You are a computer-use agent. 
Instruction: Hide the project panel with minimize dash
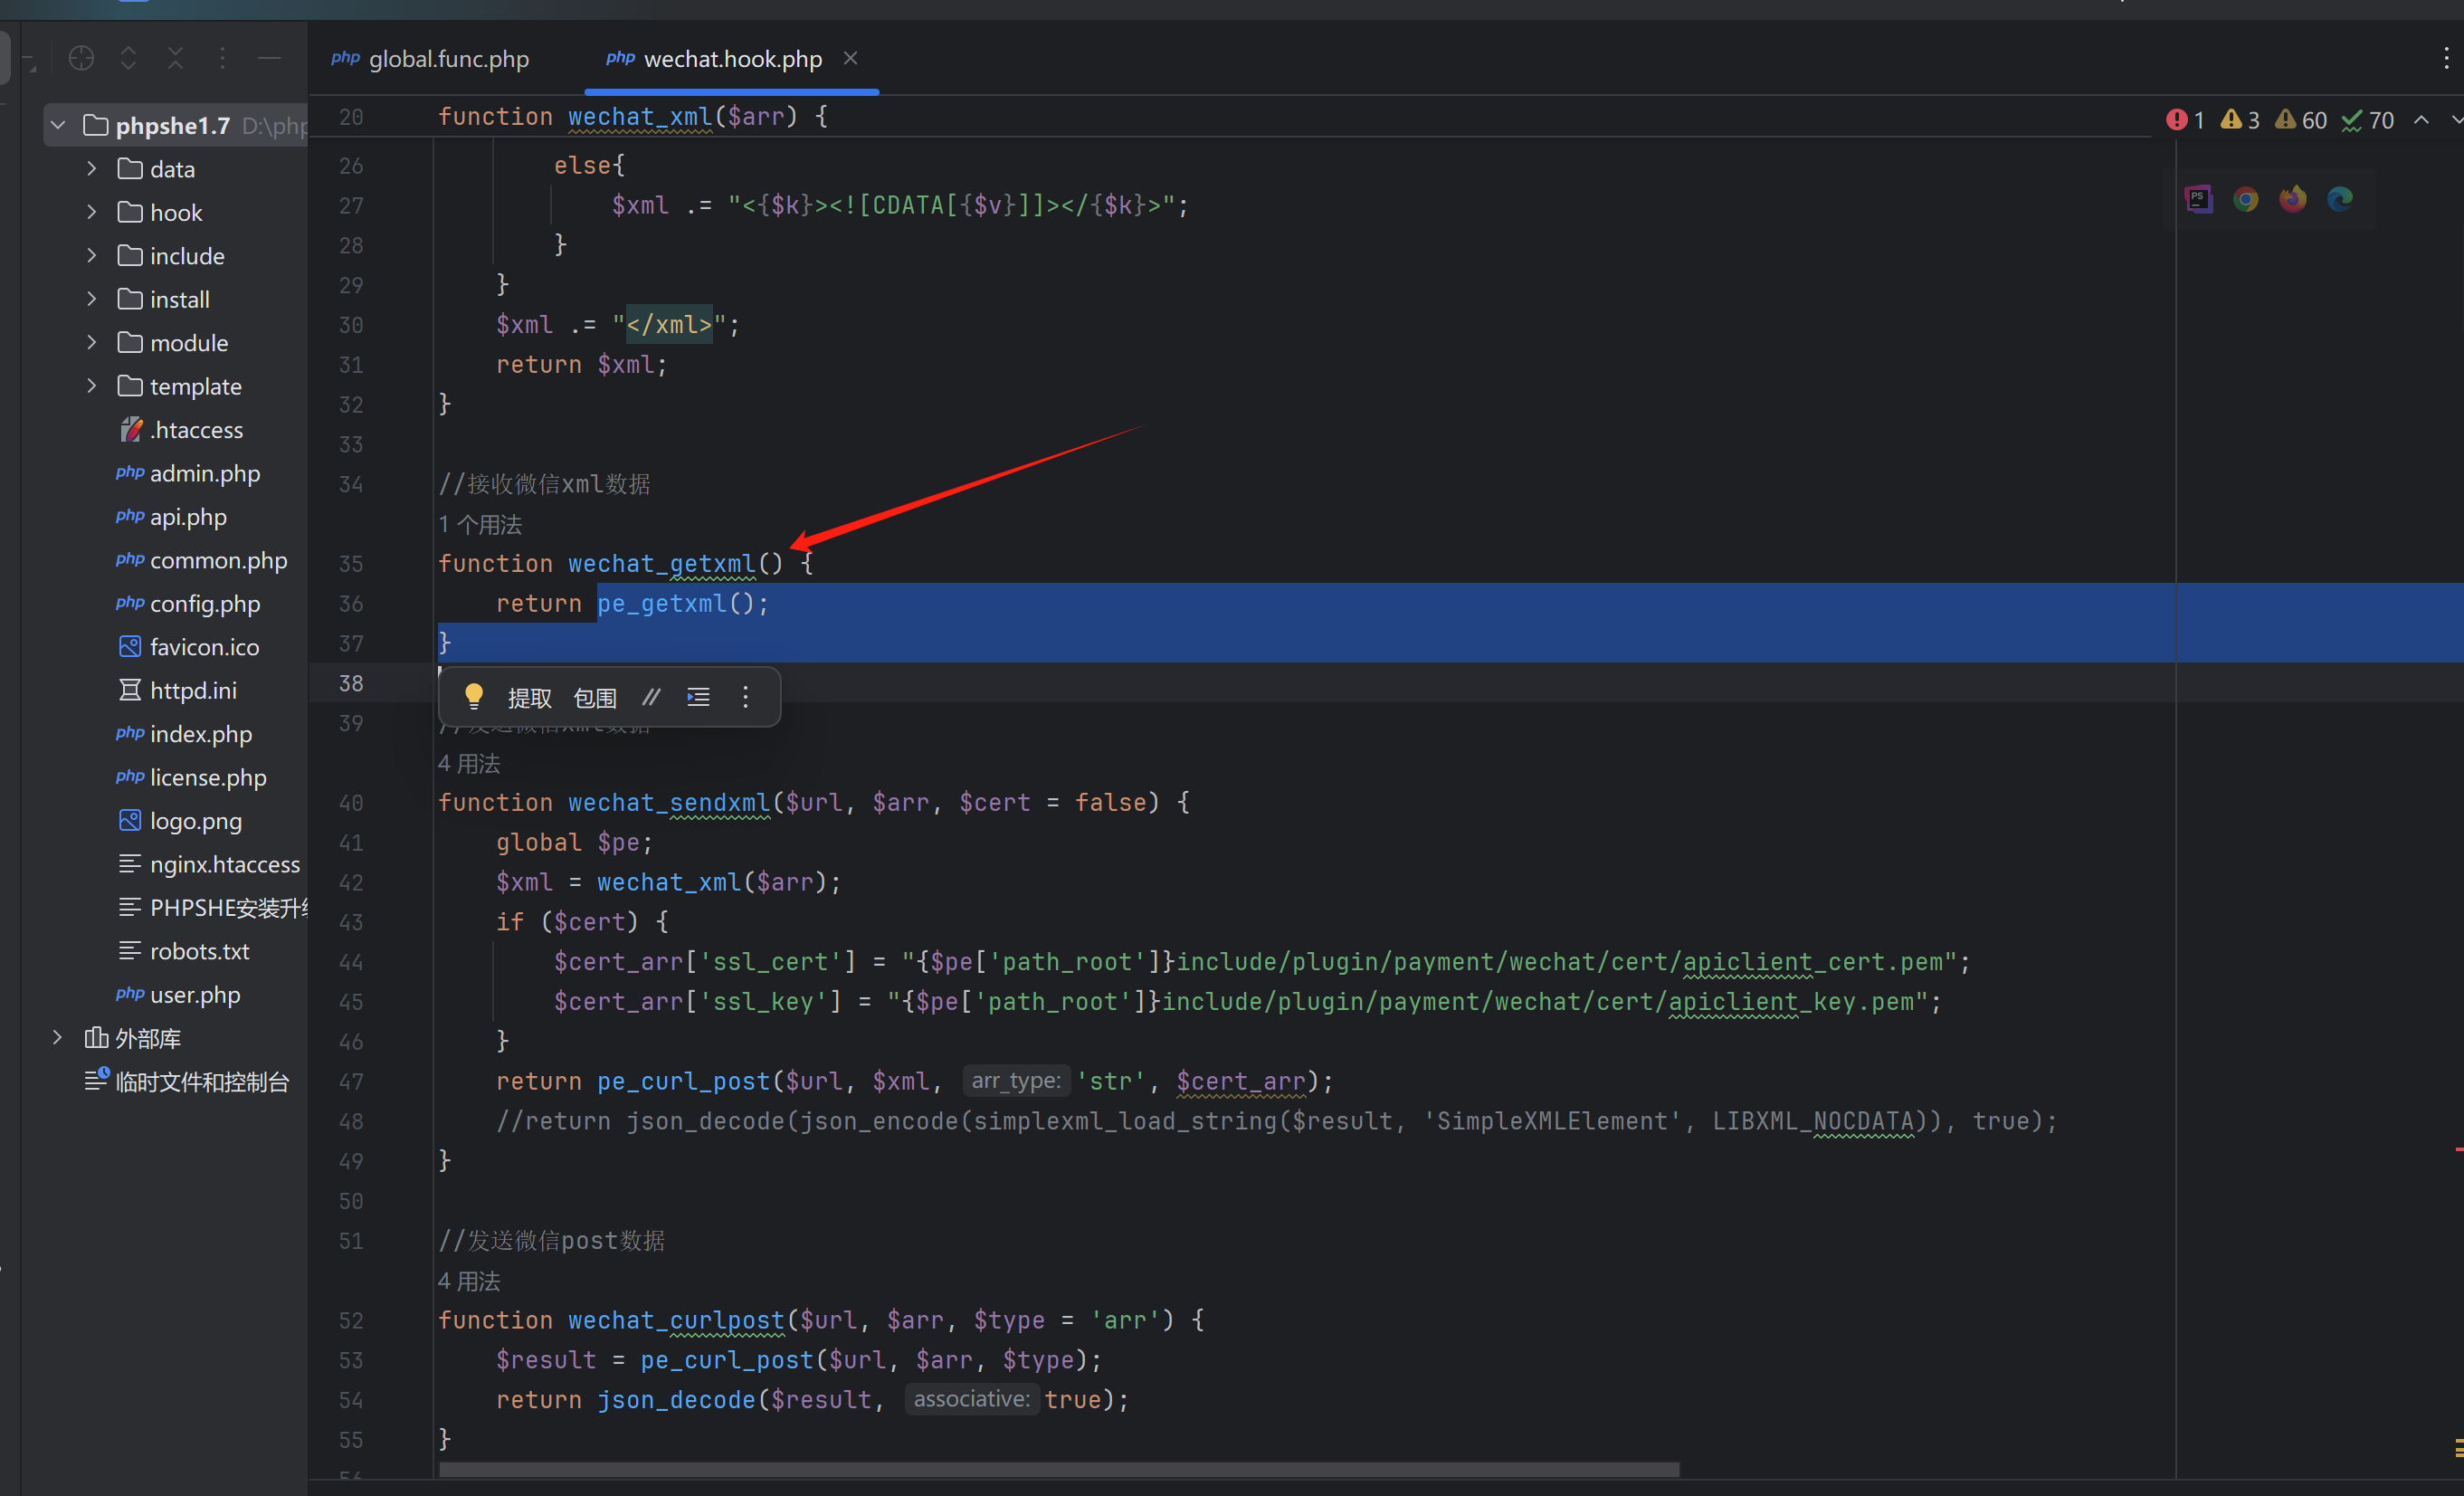pyautogui.click(x=269, y=59)
